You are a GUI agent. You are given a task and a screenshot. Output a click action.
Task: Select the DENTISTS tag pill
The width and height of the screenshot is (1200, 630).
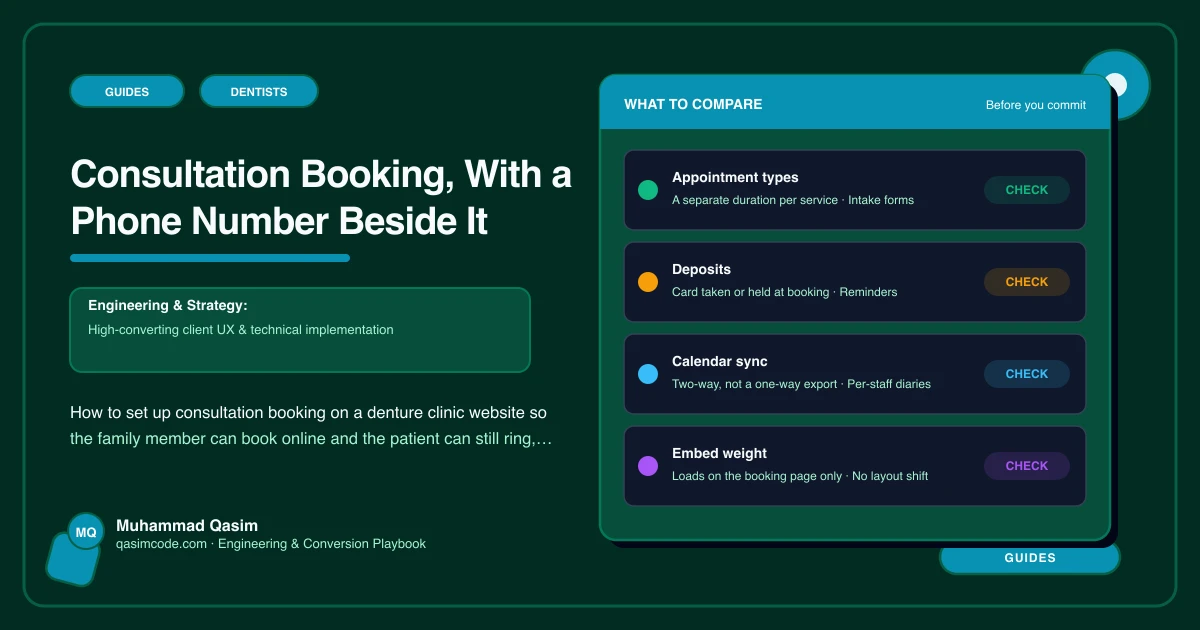pyautogui.click(x=259, y=92)
